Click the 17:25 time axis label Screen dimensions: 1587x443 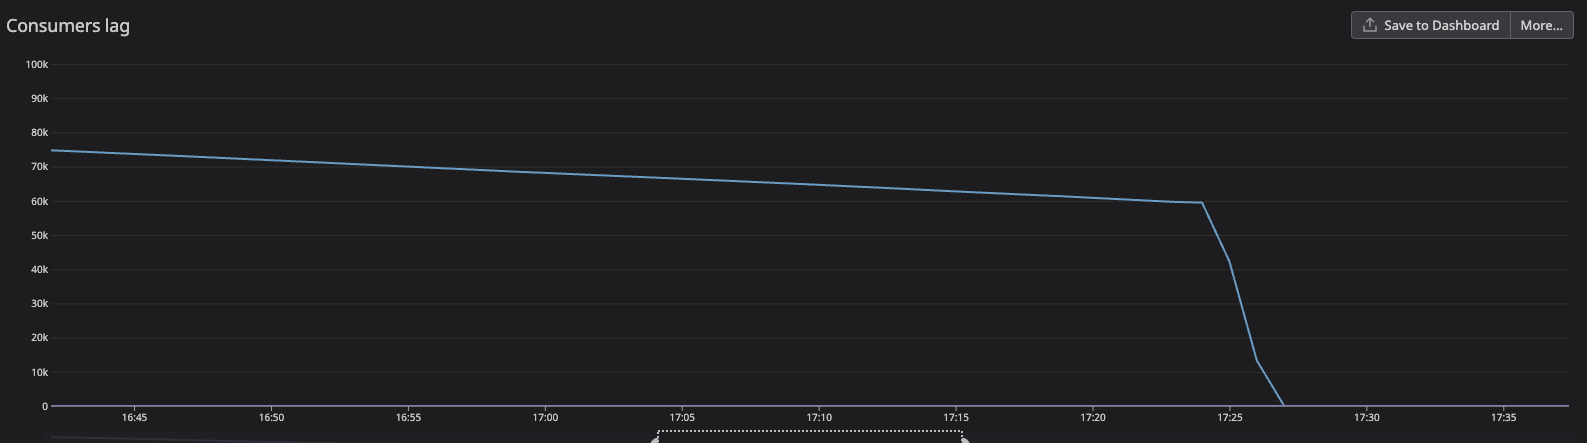[1230, 418]
